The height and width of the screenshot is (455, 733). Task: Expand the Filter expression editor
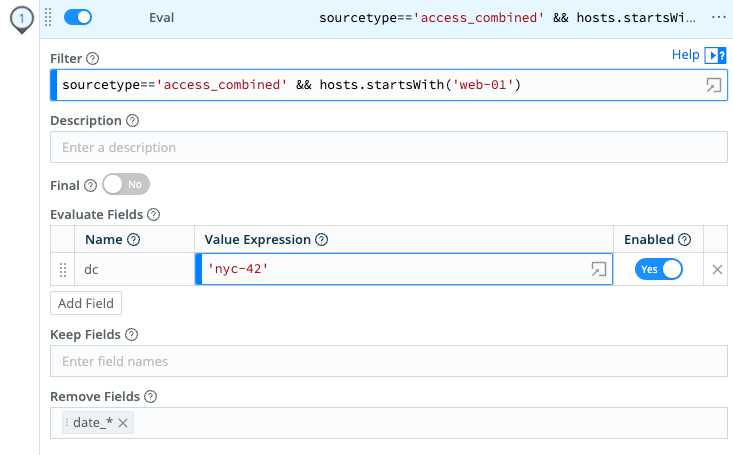pyautogui.click(x=712, y=86)
